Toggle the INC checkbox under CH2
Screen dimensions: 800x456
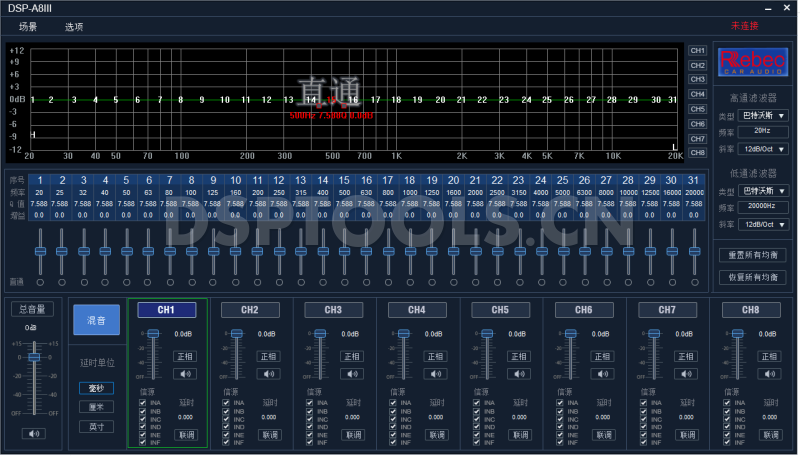(226, 419)
